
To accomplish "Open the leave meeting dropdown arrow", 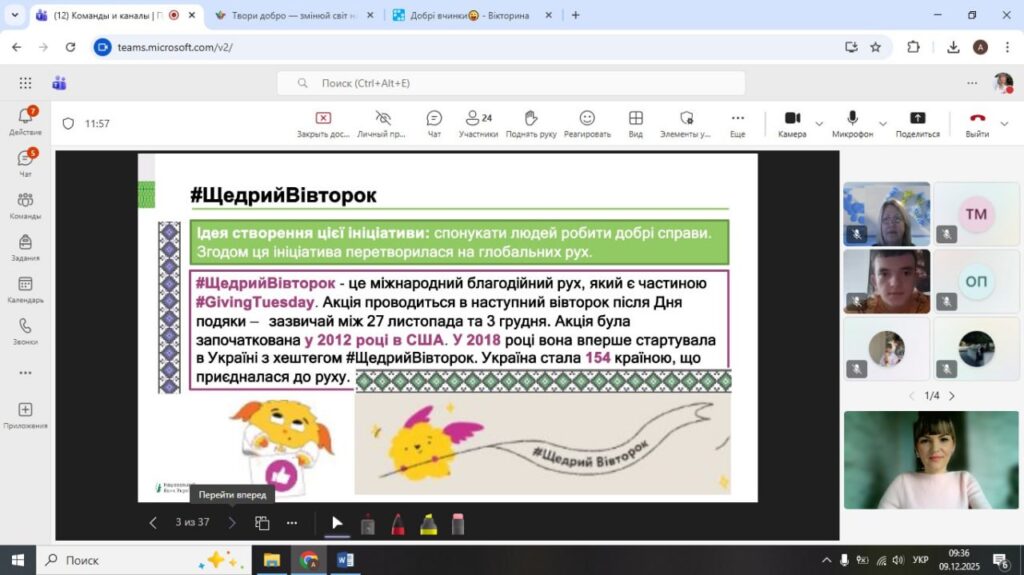I will pos(1005,124).
